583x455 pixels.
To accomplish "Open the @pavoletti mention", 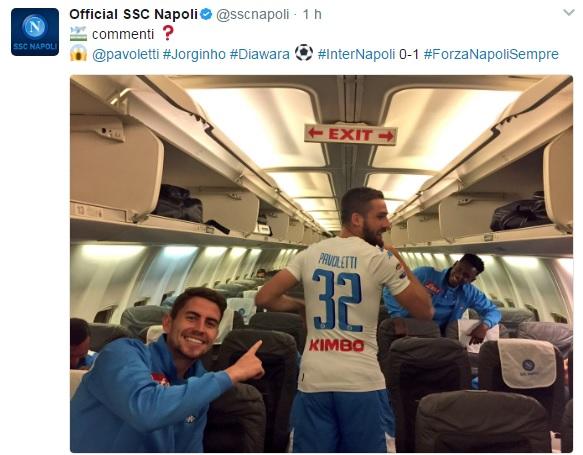I will coord(126,54).
